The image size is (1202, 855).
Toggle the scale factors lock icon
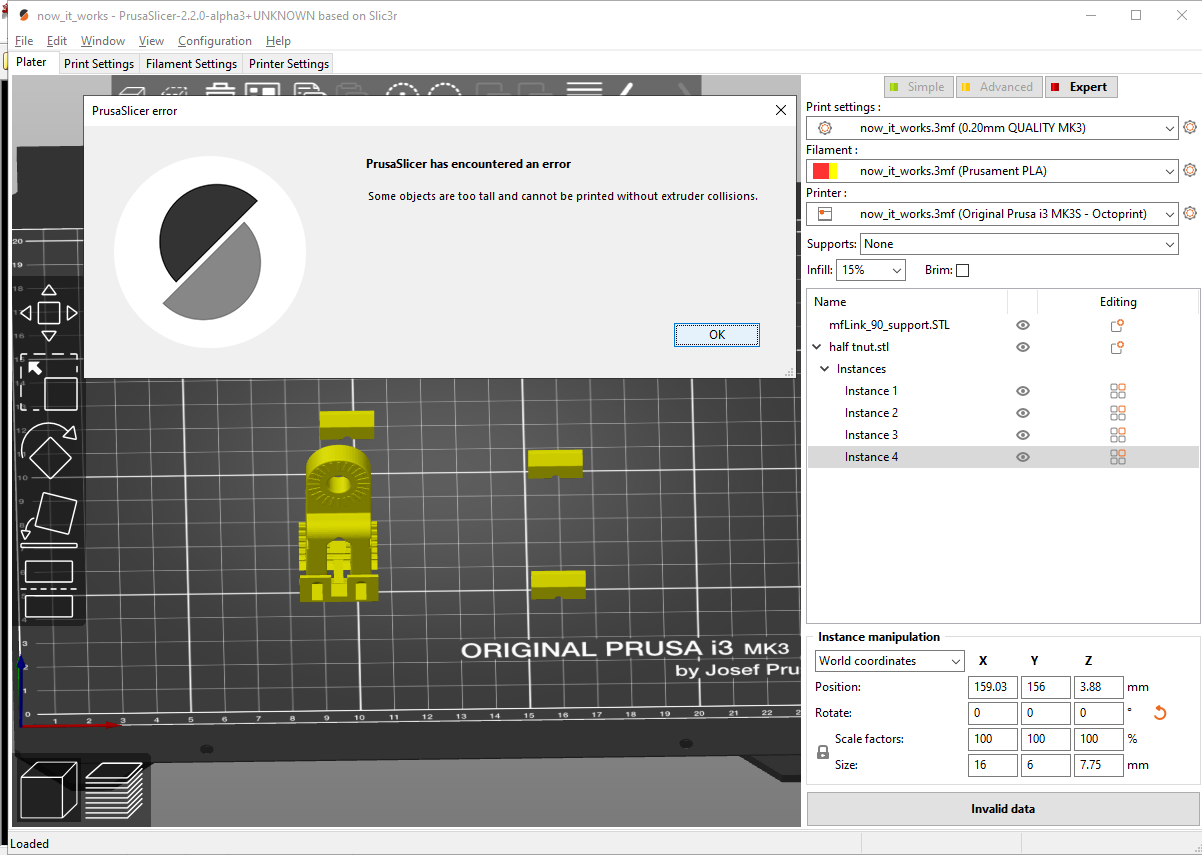823,752
